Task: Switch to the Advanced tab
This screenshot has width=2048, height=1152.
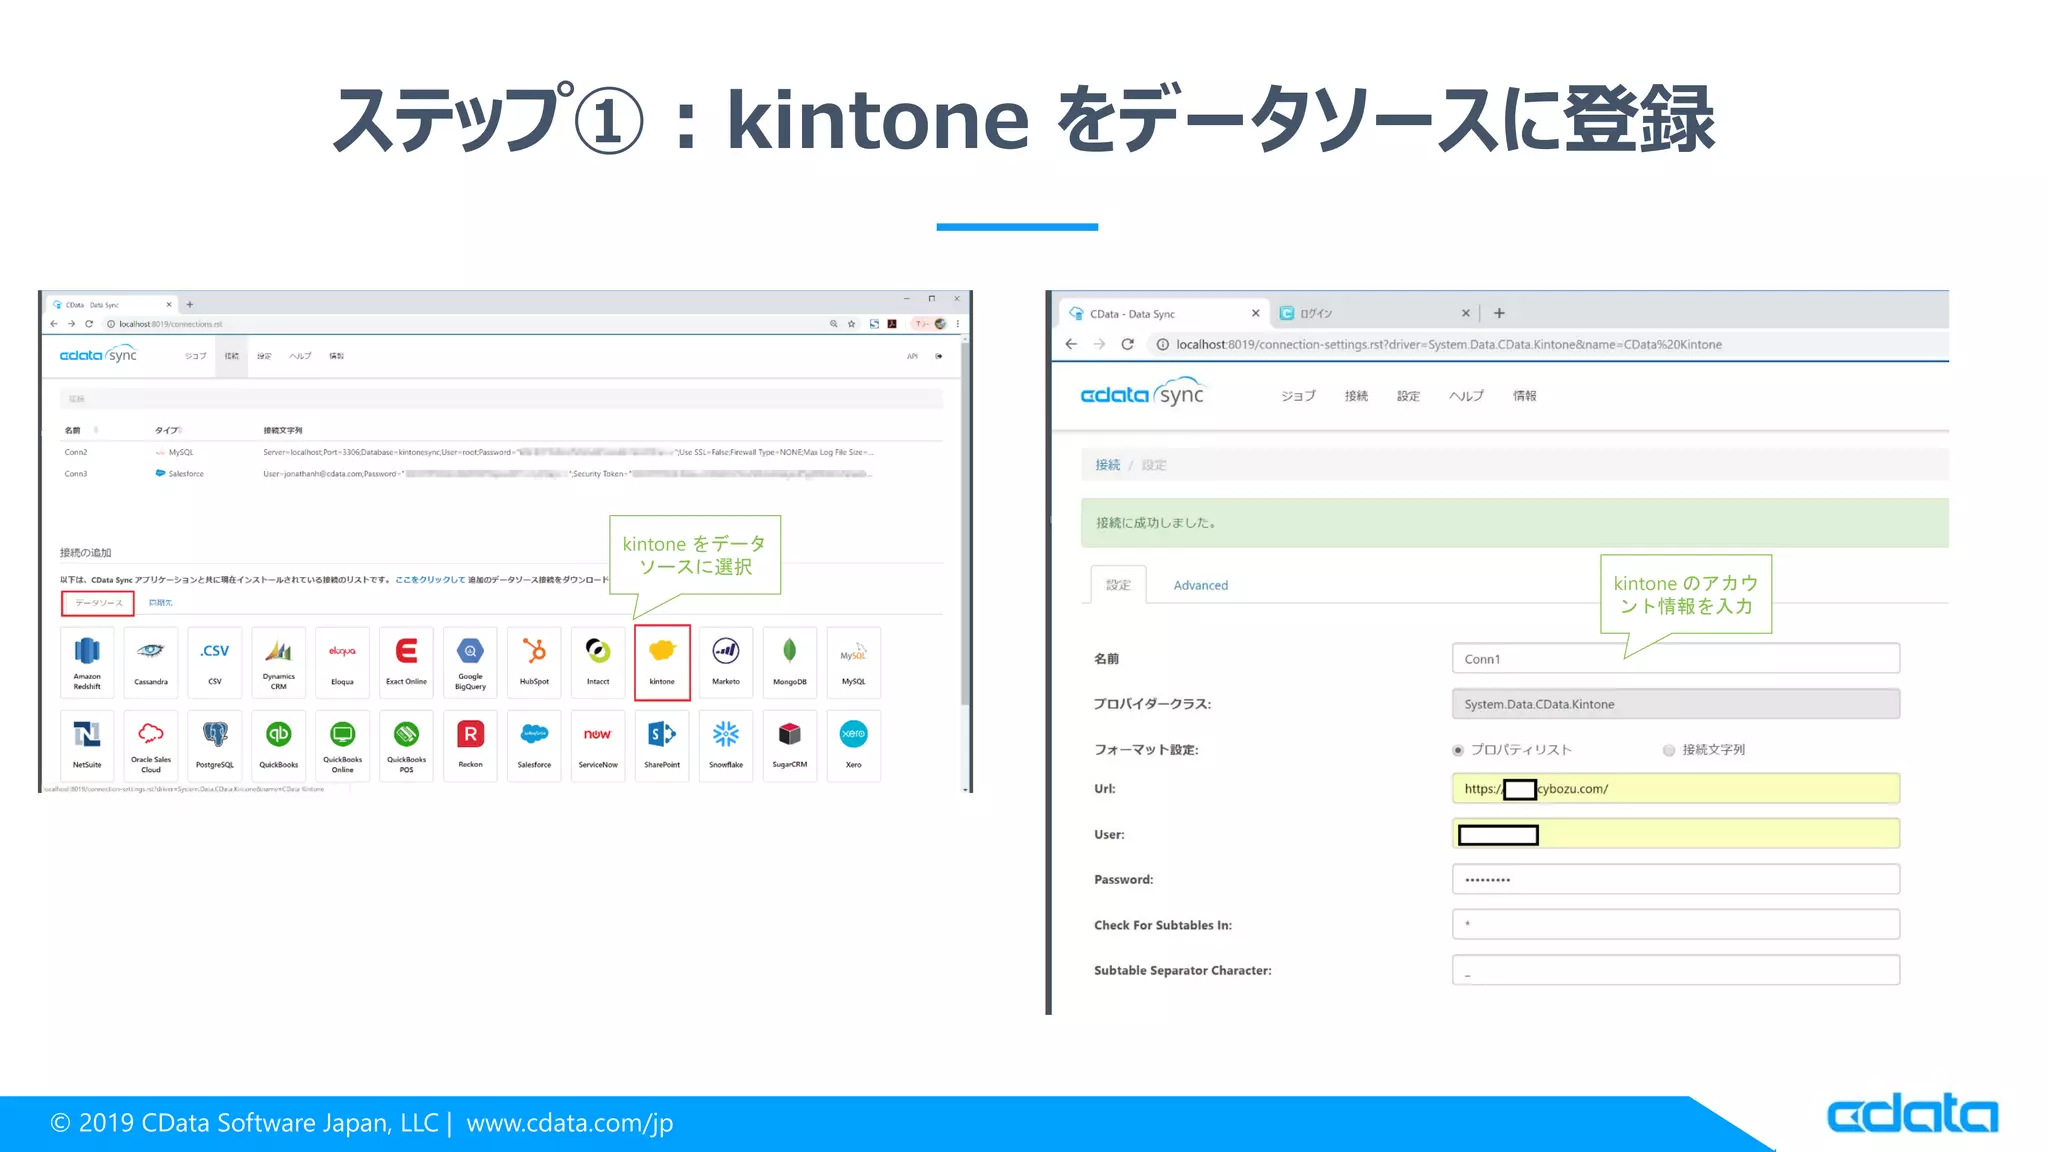Action: click(1200, 585)
